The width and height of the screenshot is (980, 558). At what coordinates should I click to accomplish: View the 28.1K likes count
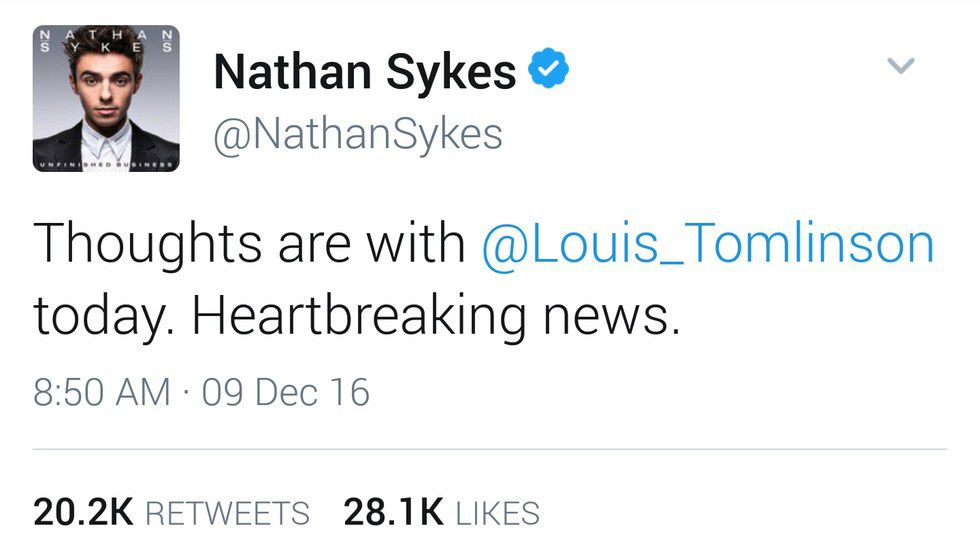[x=393, y=512]
